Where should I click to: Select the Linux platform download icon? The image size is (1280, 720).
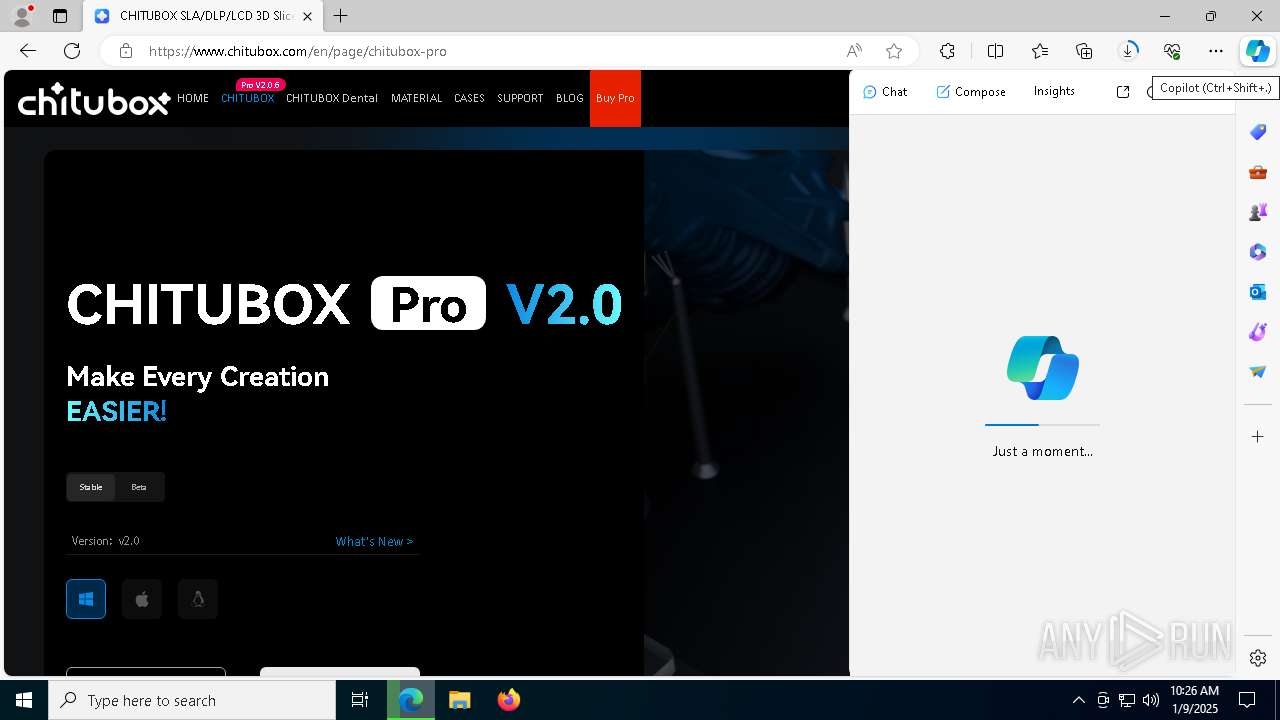click(x=198, y=599)
